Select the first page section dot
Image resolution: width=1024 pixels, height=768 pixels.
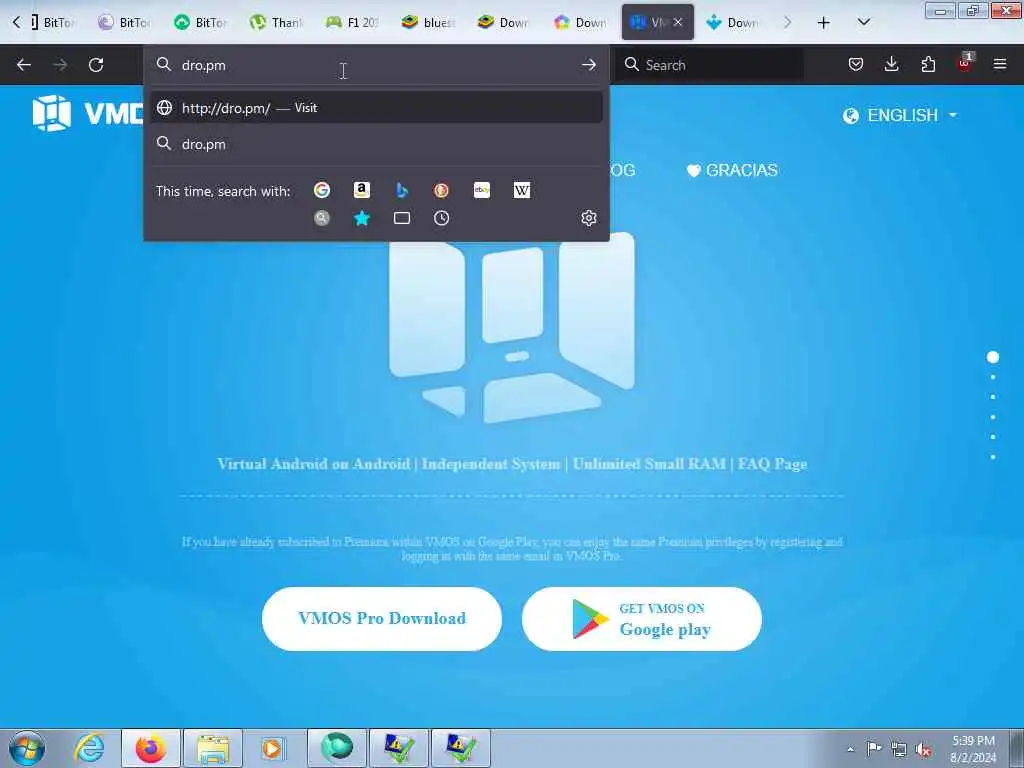(993, 357)
